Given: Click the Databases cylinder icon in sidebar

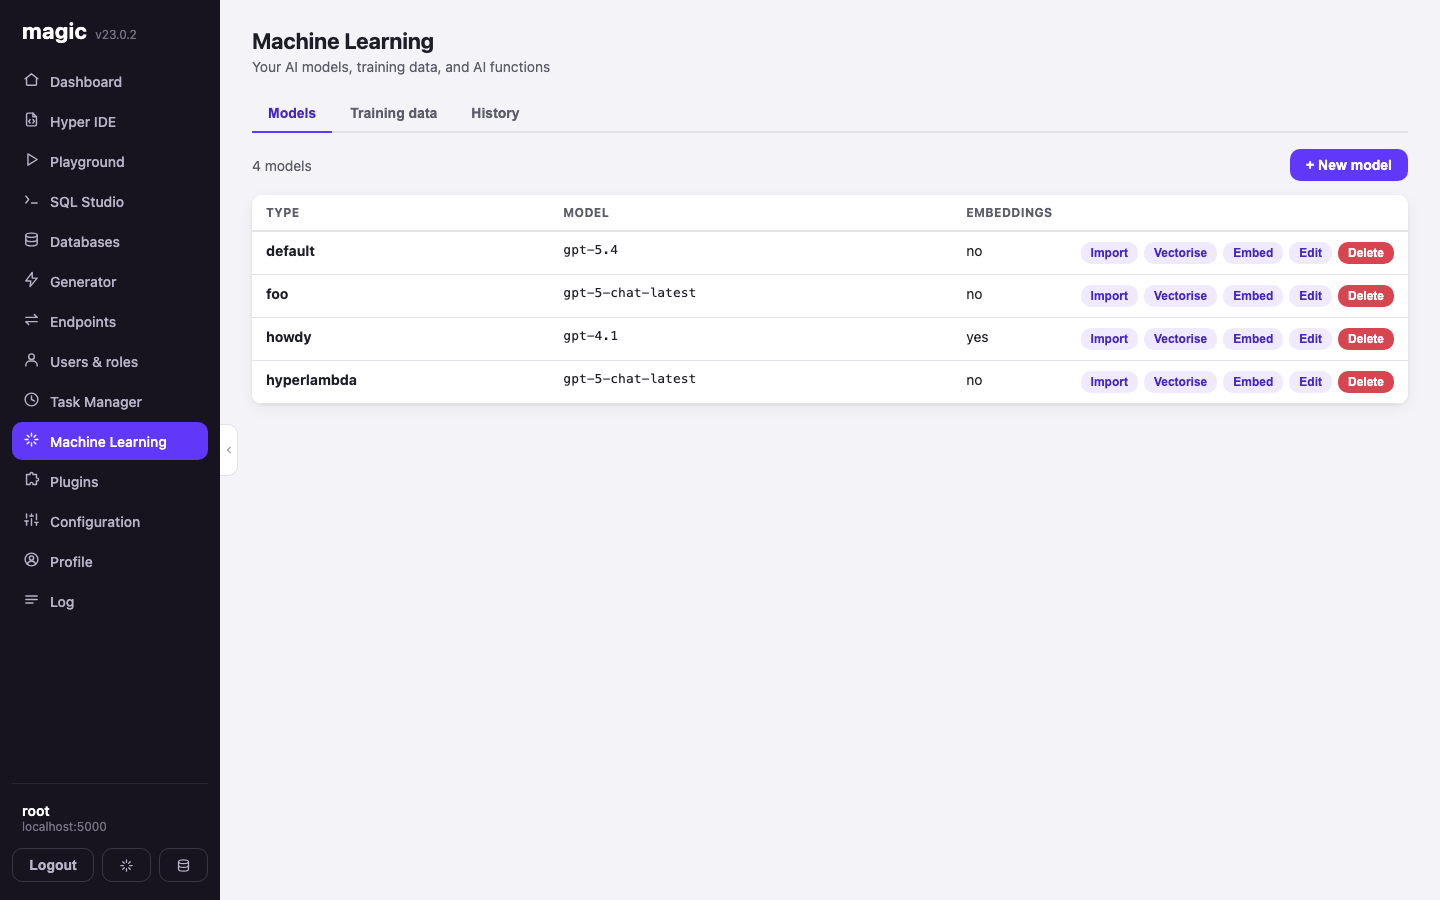Looking at the screenshot, I should click(31, 240).
